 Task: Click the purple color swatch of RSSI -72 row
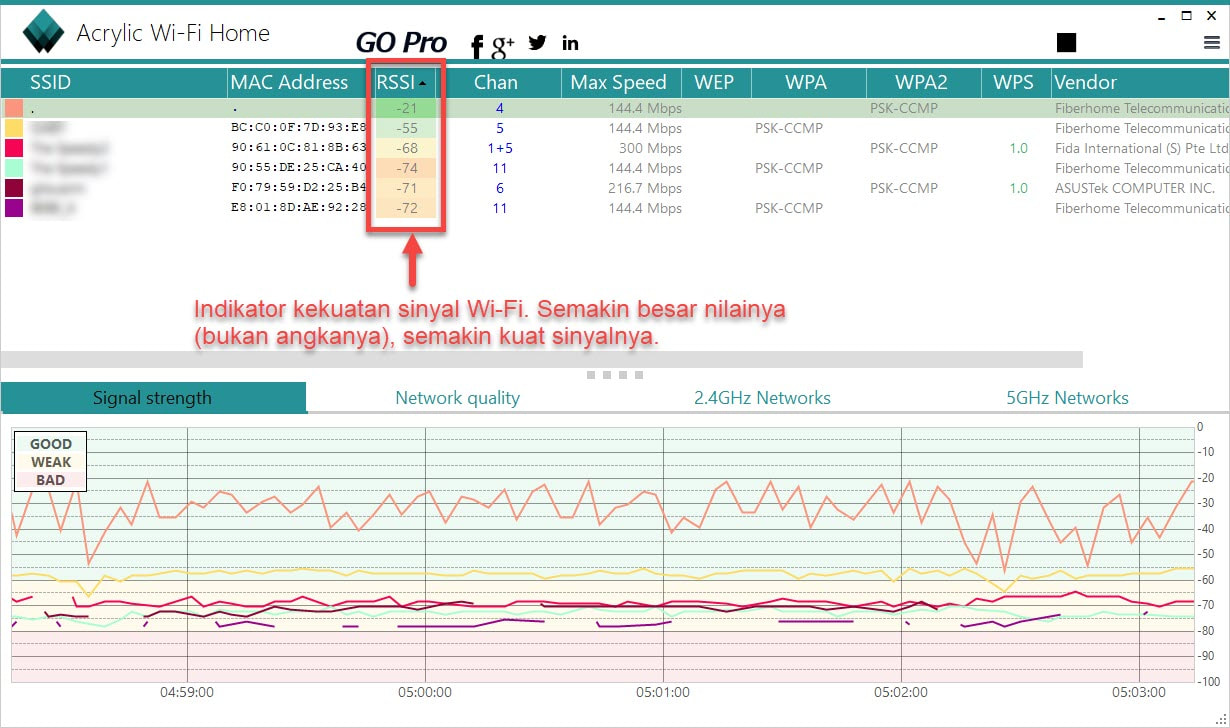[14, 208]
